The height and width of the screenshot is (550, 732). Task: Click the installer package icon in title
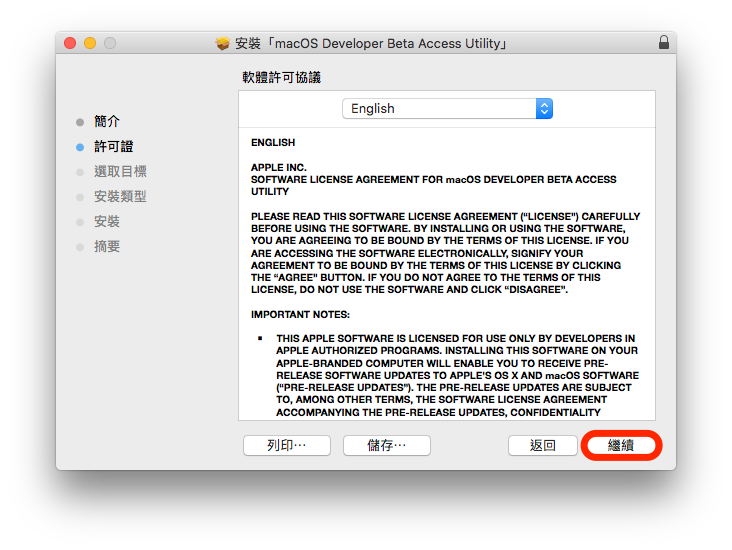point(223,43)
